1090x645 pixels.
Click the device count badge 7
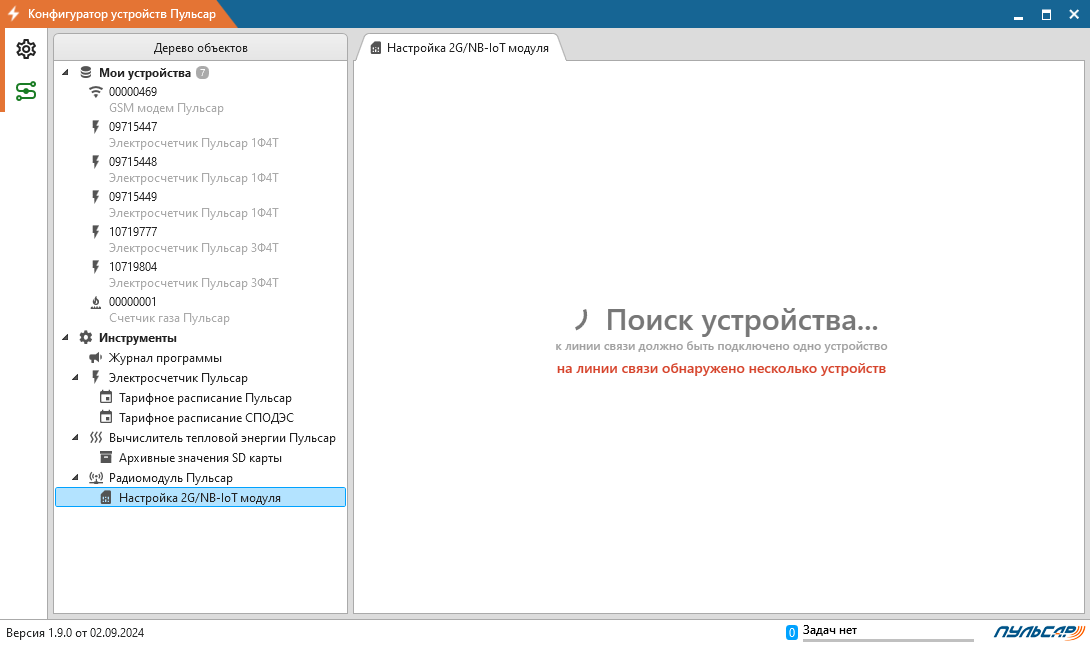(202, 72)
